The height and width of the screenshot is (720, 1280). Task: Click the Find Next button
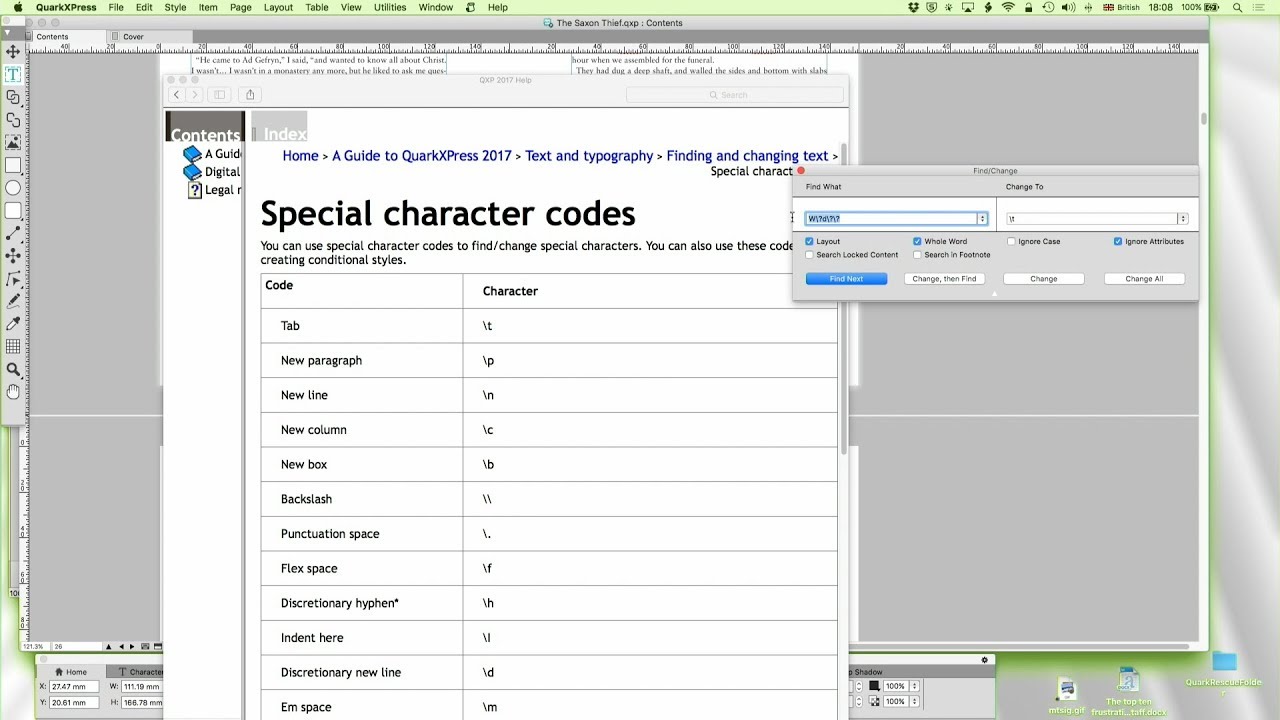coord(846,279)
